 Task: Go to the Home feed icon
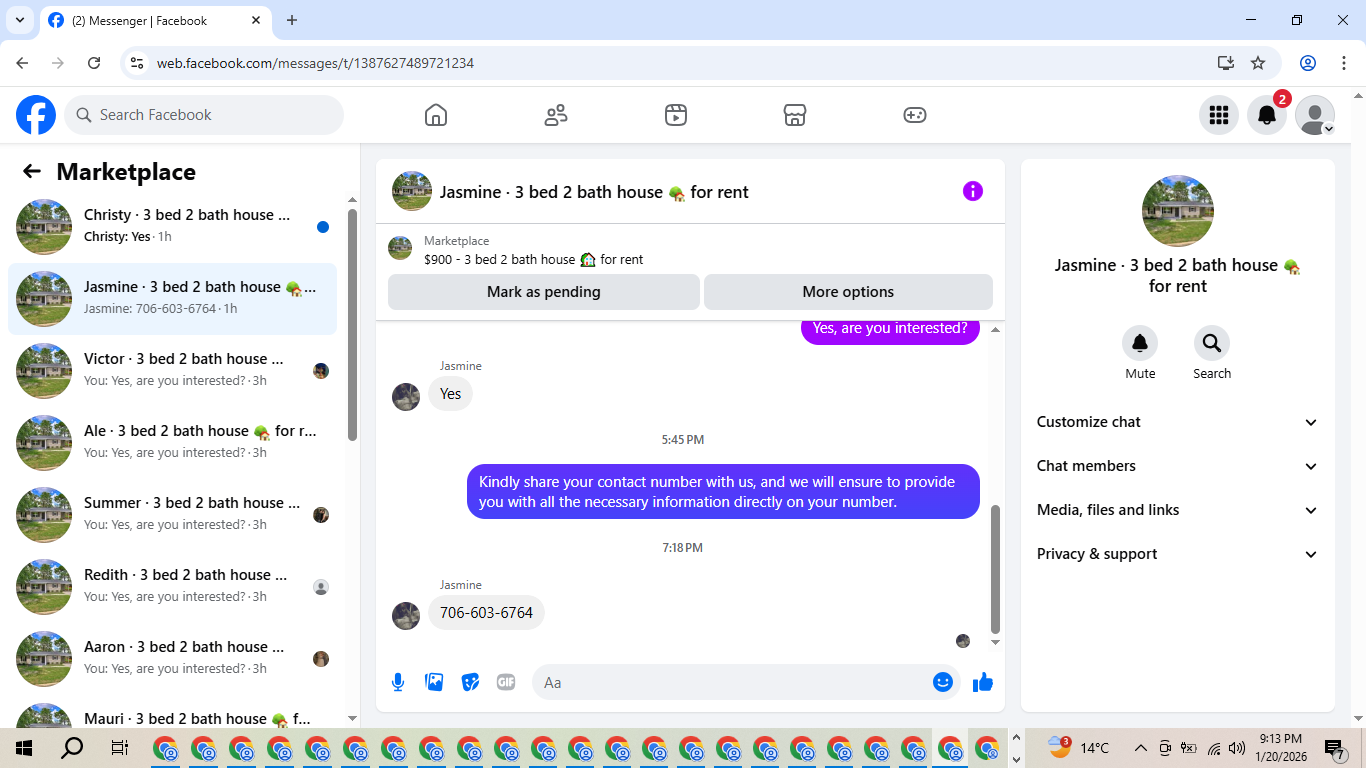pyautogui.click(x=436, y=115)
